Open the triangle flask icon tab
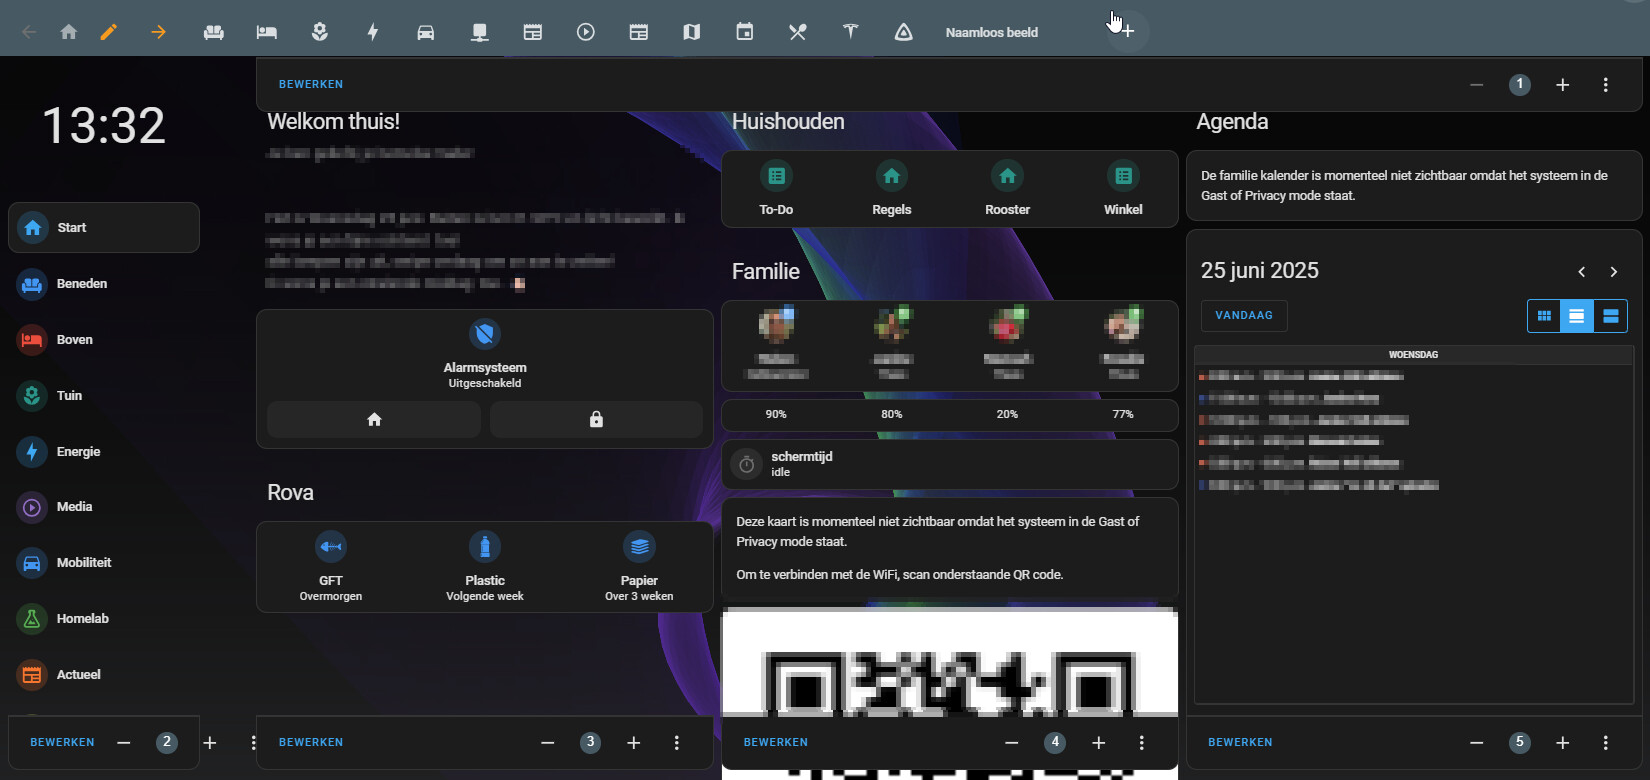Viewport: 1650px width, 780px height. coord(903,32)
